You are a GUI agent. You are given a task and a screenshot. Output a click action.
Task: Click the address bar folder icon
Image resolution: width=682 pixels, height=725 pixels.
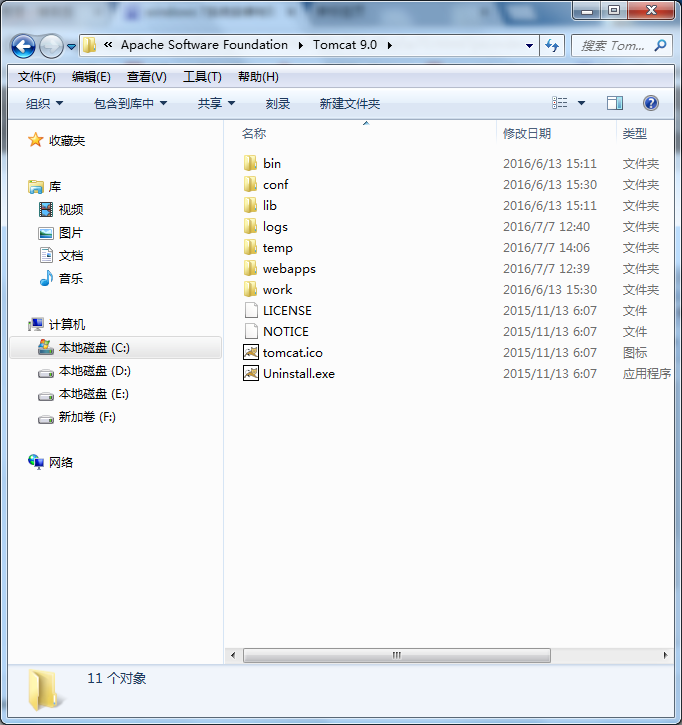tap(89, 45)
